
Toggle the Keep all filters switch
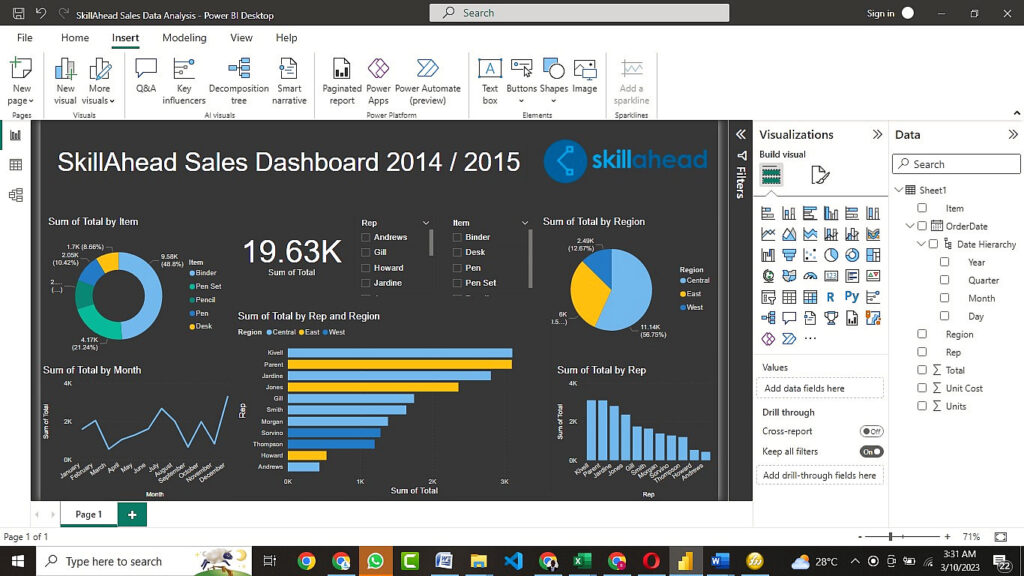click(x=871, y=451)
